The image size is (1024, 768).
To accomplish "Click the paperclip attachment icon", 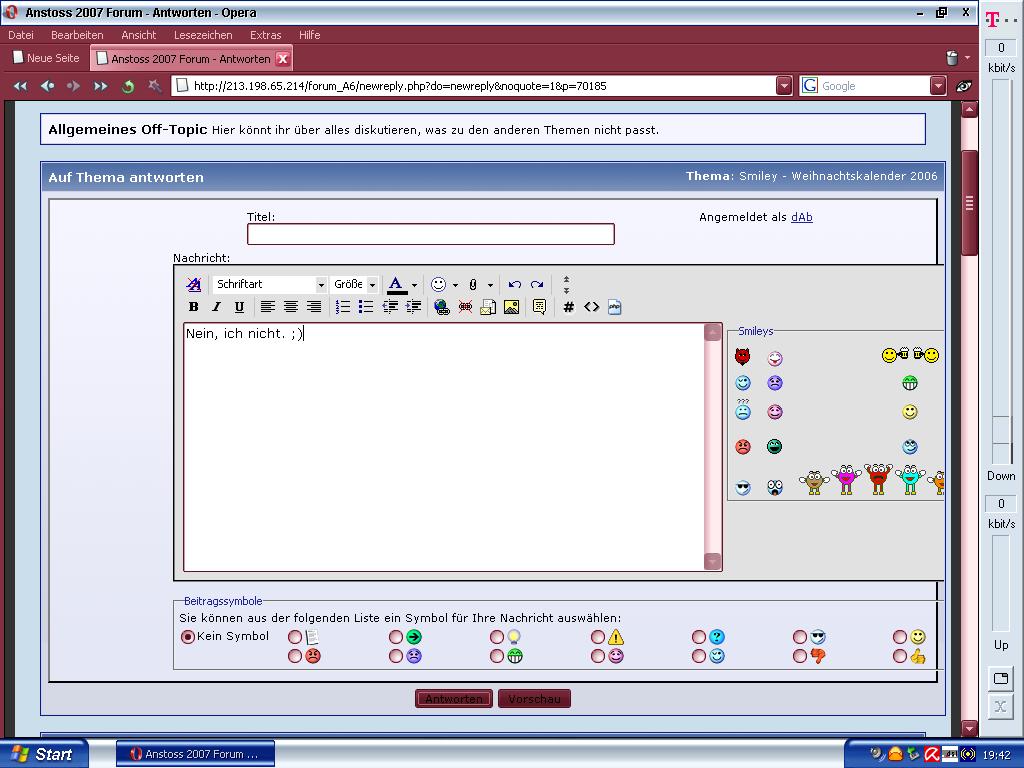I will click(473, 284).
